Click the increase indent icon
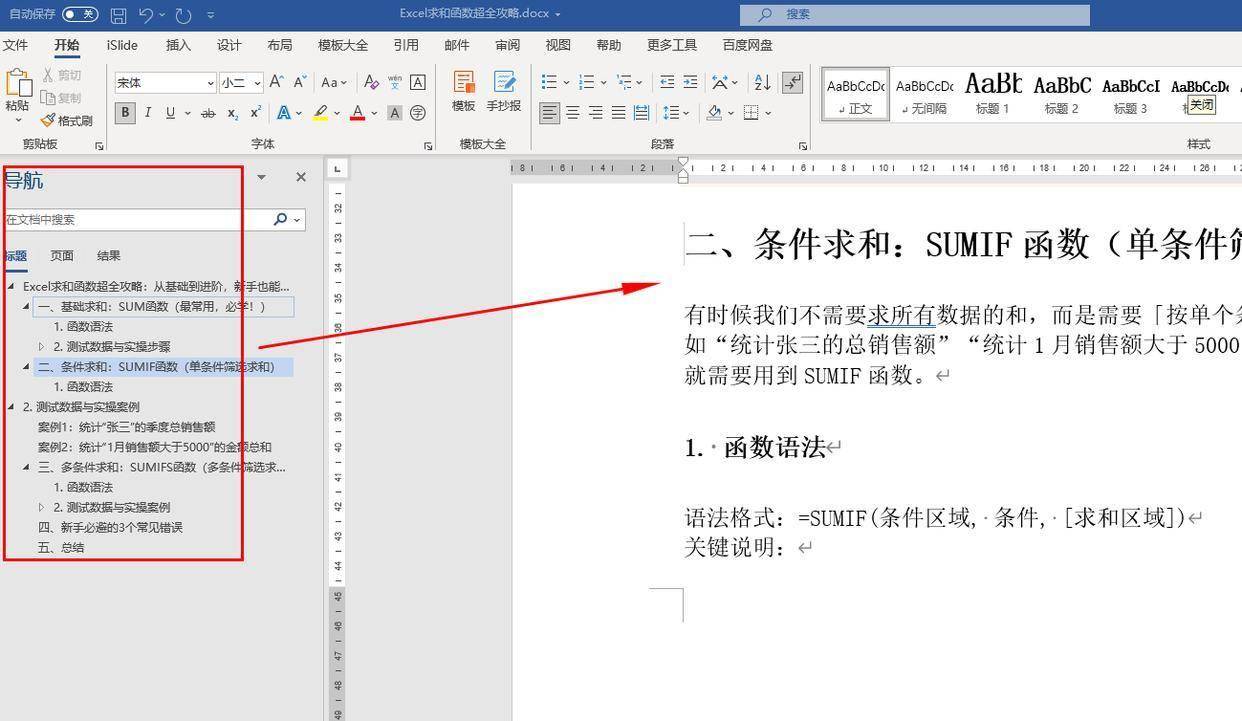This screenshot has height=721, width=1242. pos(690,82)
